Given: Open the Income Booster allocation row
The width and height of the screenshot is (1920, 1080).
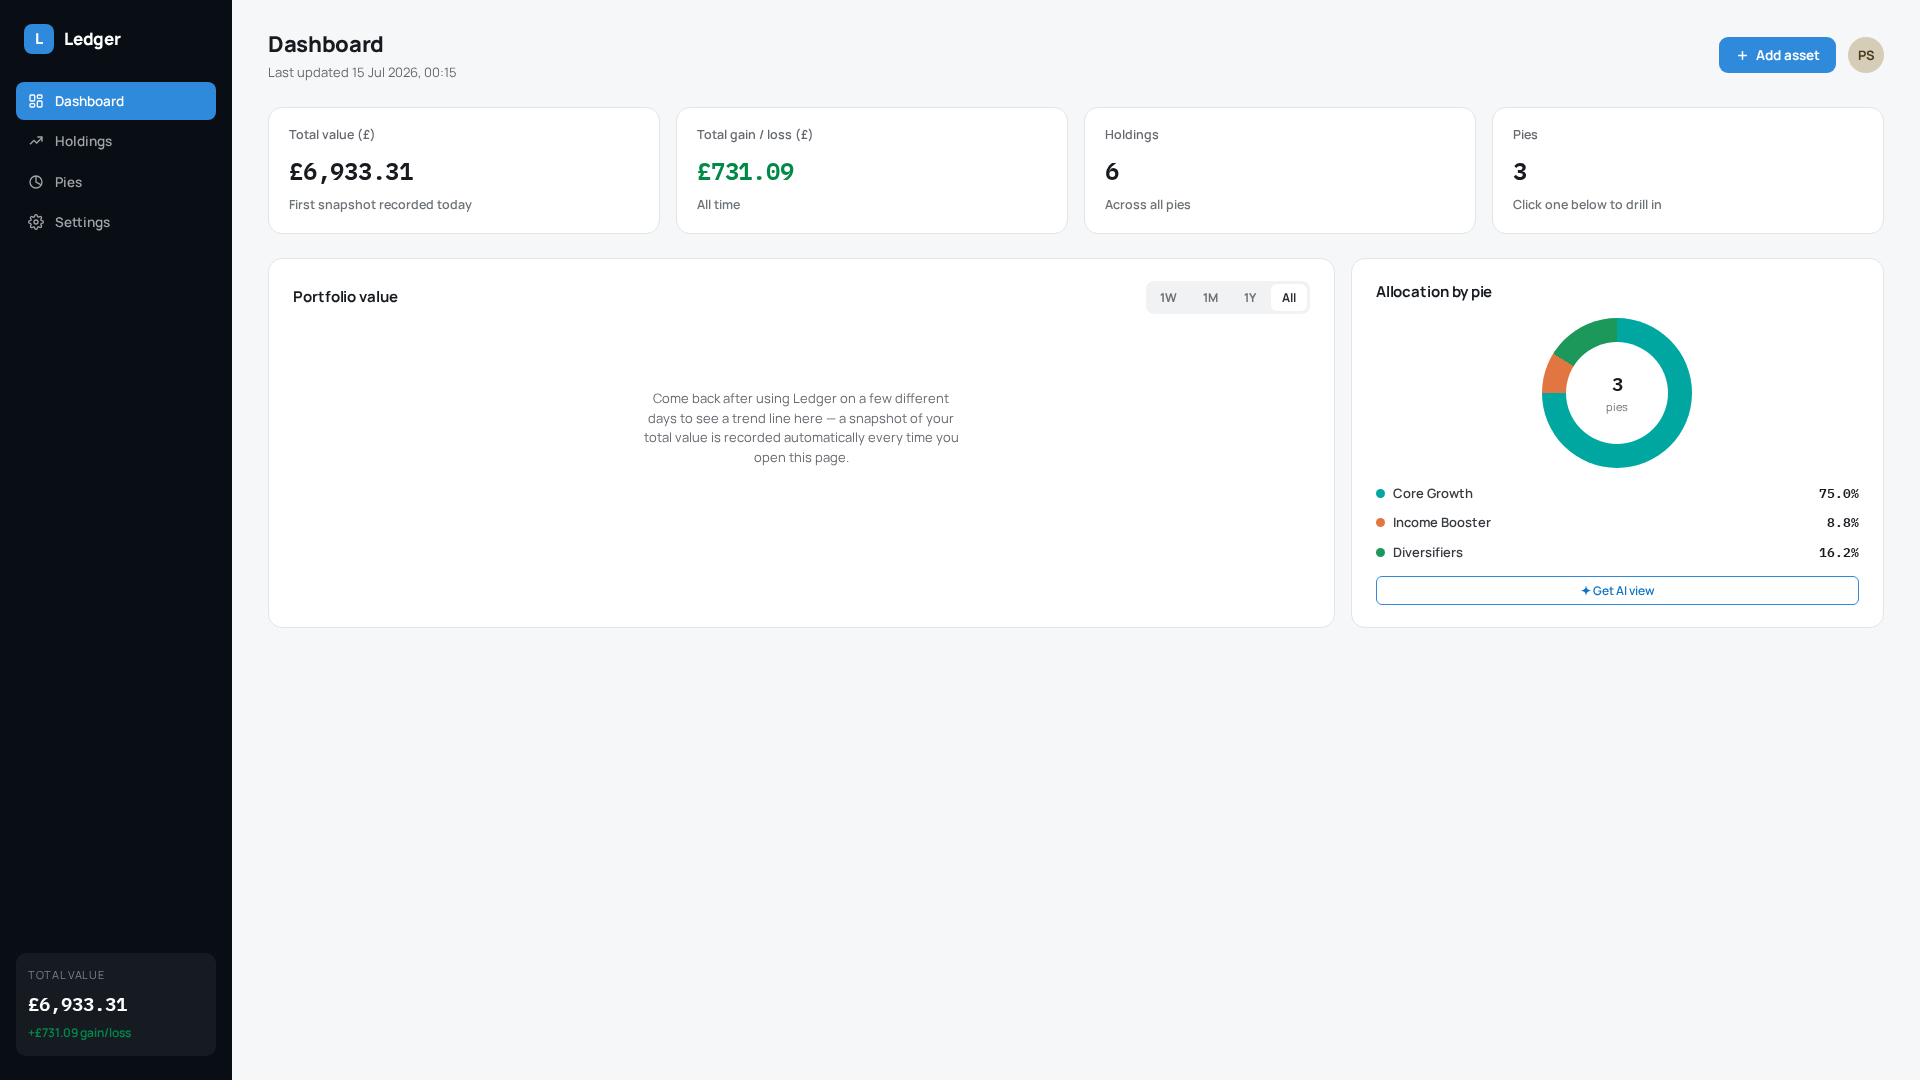Looking at the screenshot, I should (1617, 523).
